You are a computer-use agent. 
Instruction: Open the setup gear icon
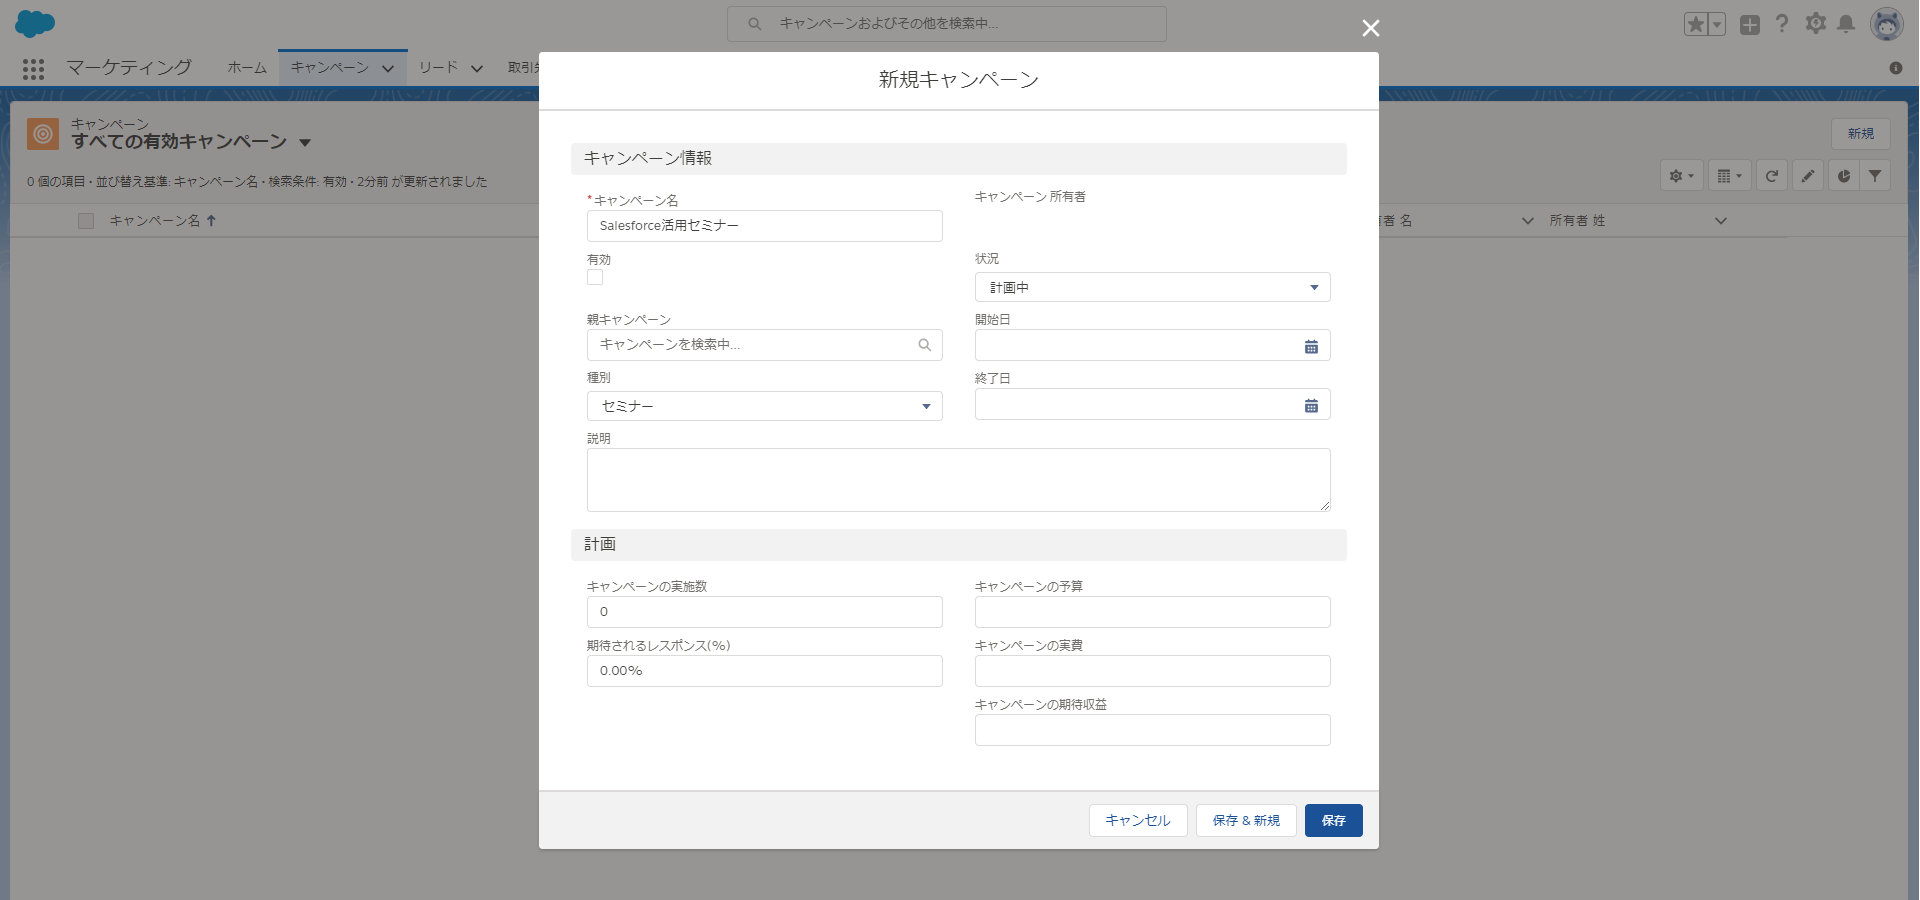[1815, 24]
